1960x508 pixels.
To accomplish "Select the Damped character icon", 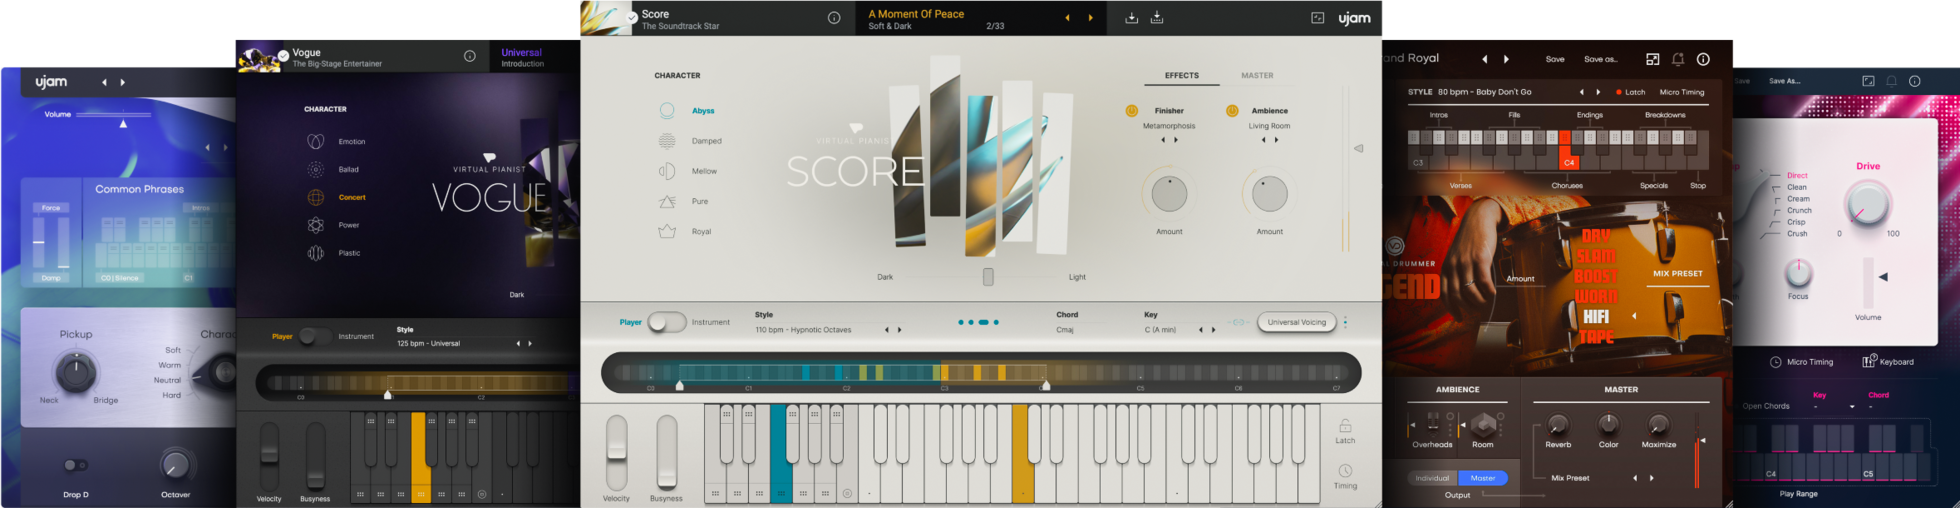I will pyautogui.click(x=667, y=141).
